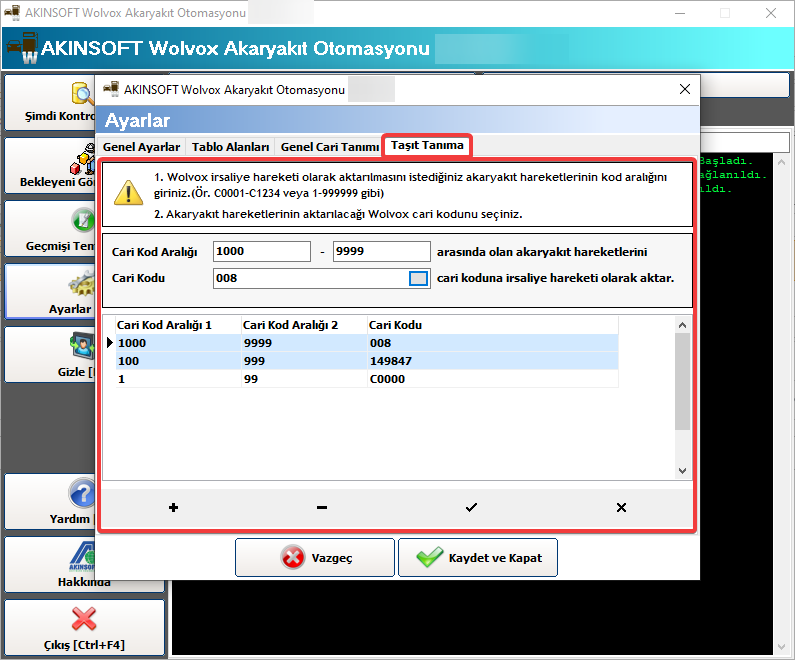The width and height of the screenshot is (795, 660).
Task: Confirm the record with the checkmark icon
Action: point(472,507)
